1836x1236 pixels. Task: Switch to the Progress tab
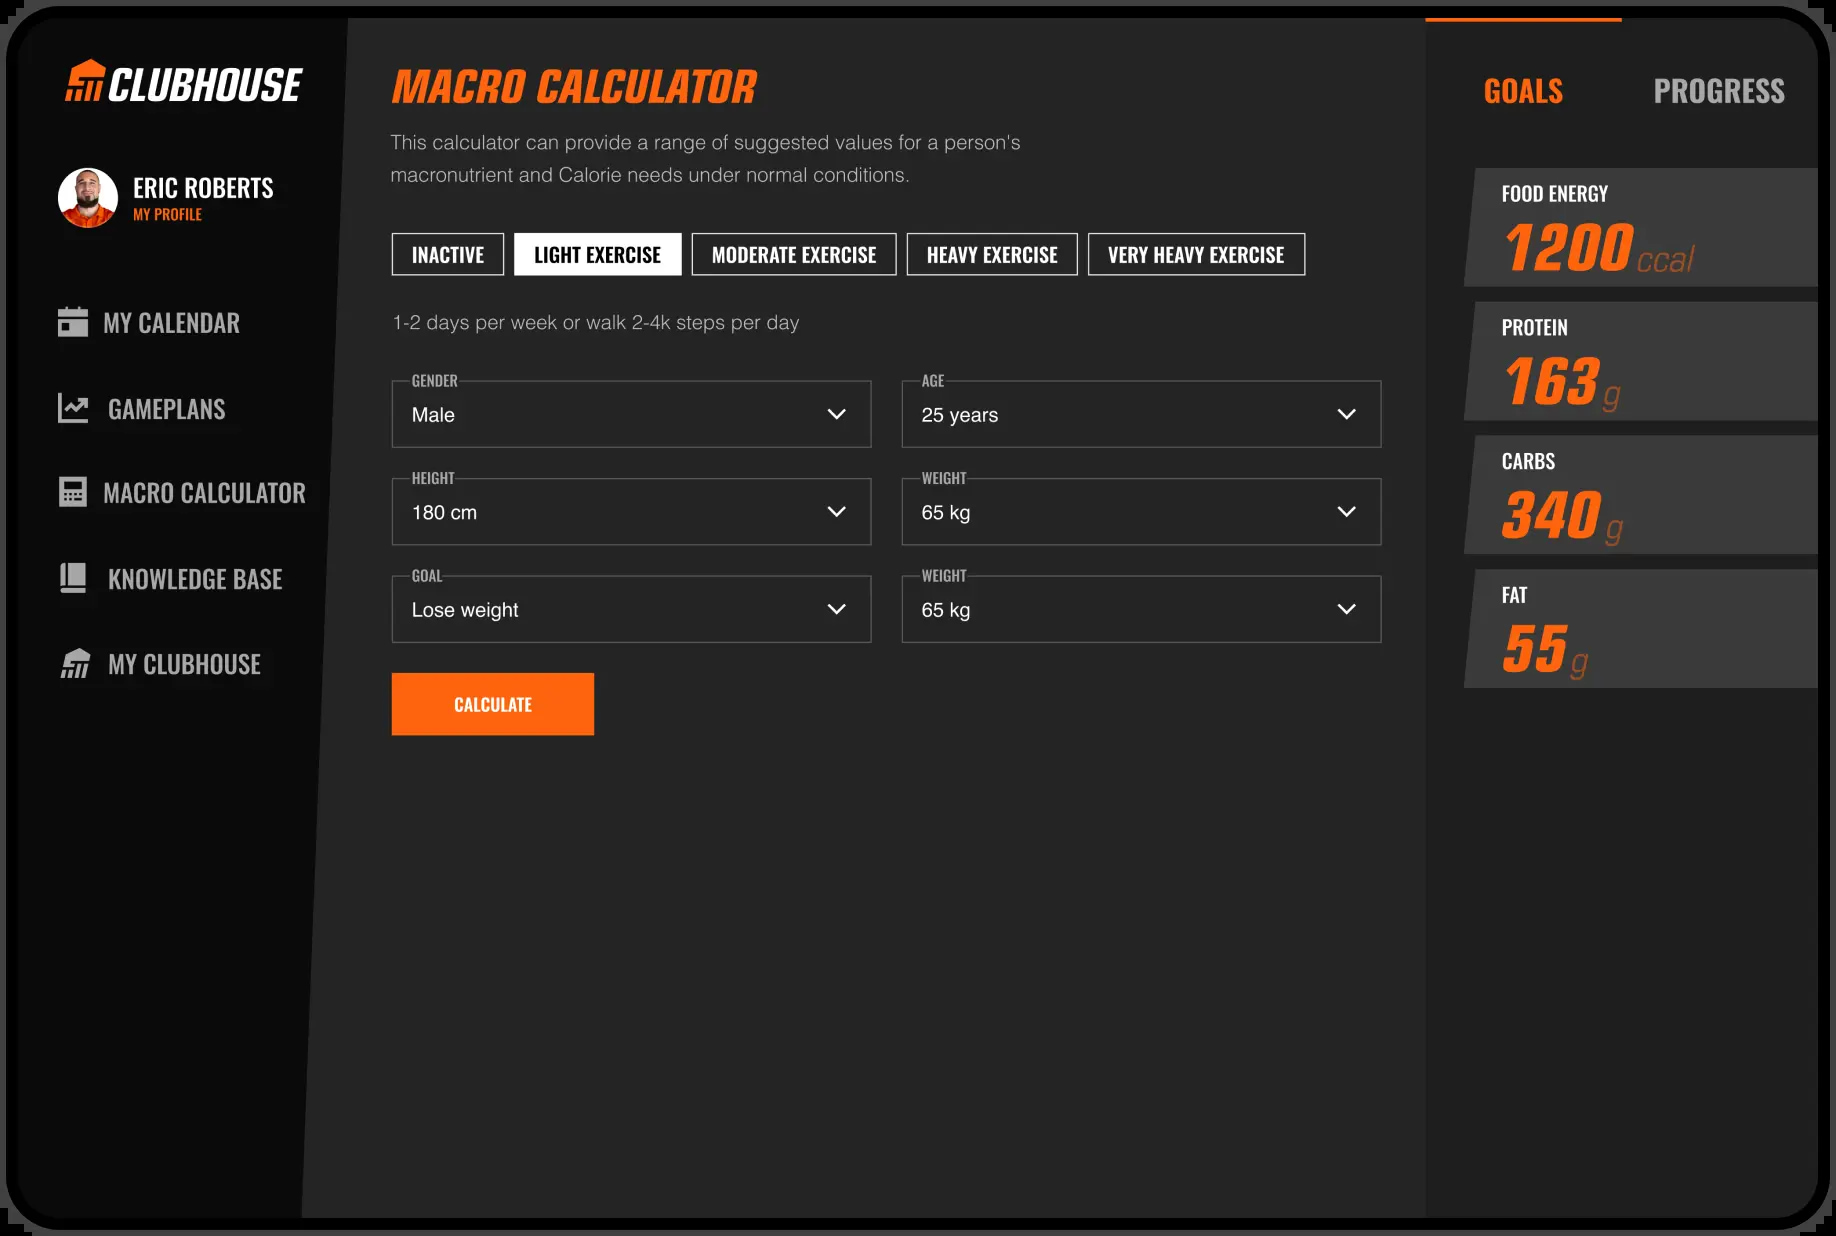tap(1719, 91)
